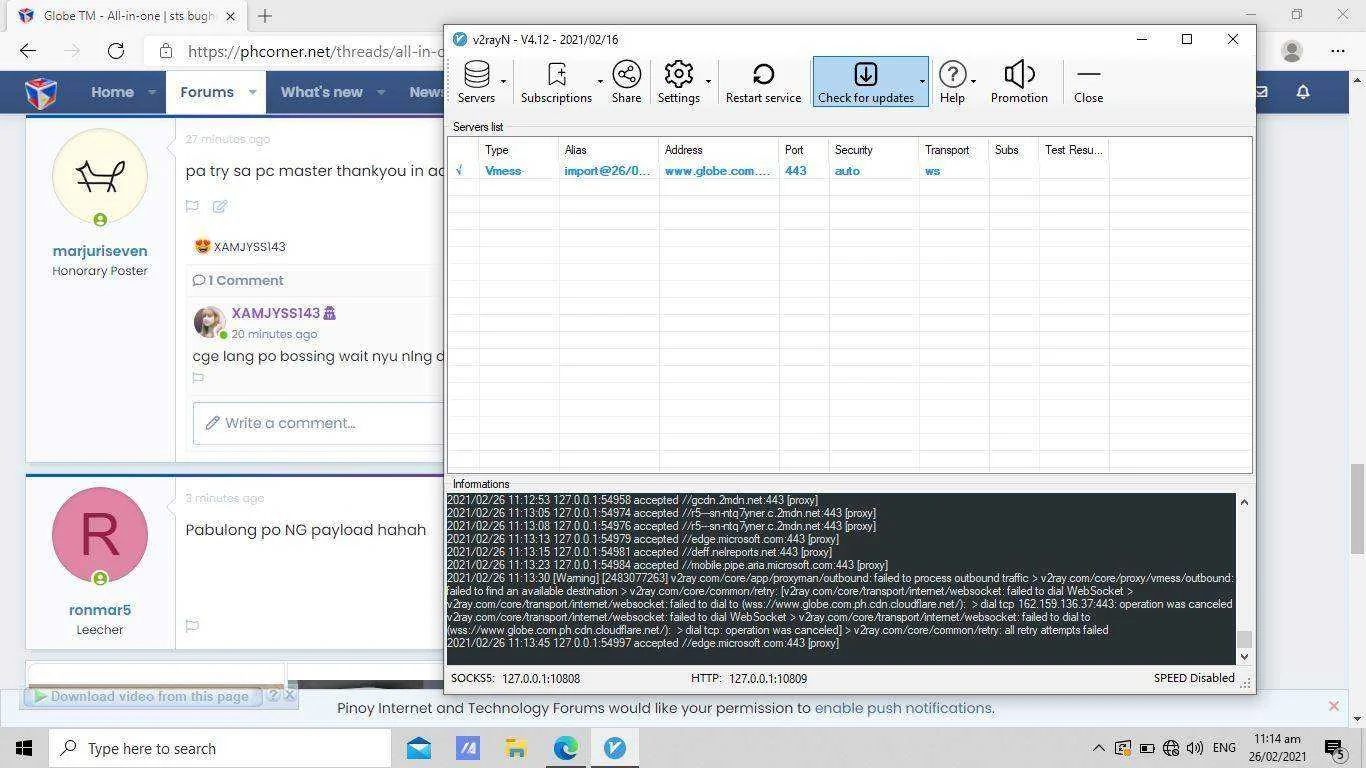Edit marjuriseven's post with the pencil icon
Viewport: 1366px width, 768px height.
click(220, 206)
